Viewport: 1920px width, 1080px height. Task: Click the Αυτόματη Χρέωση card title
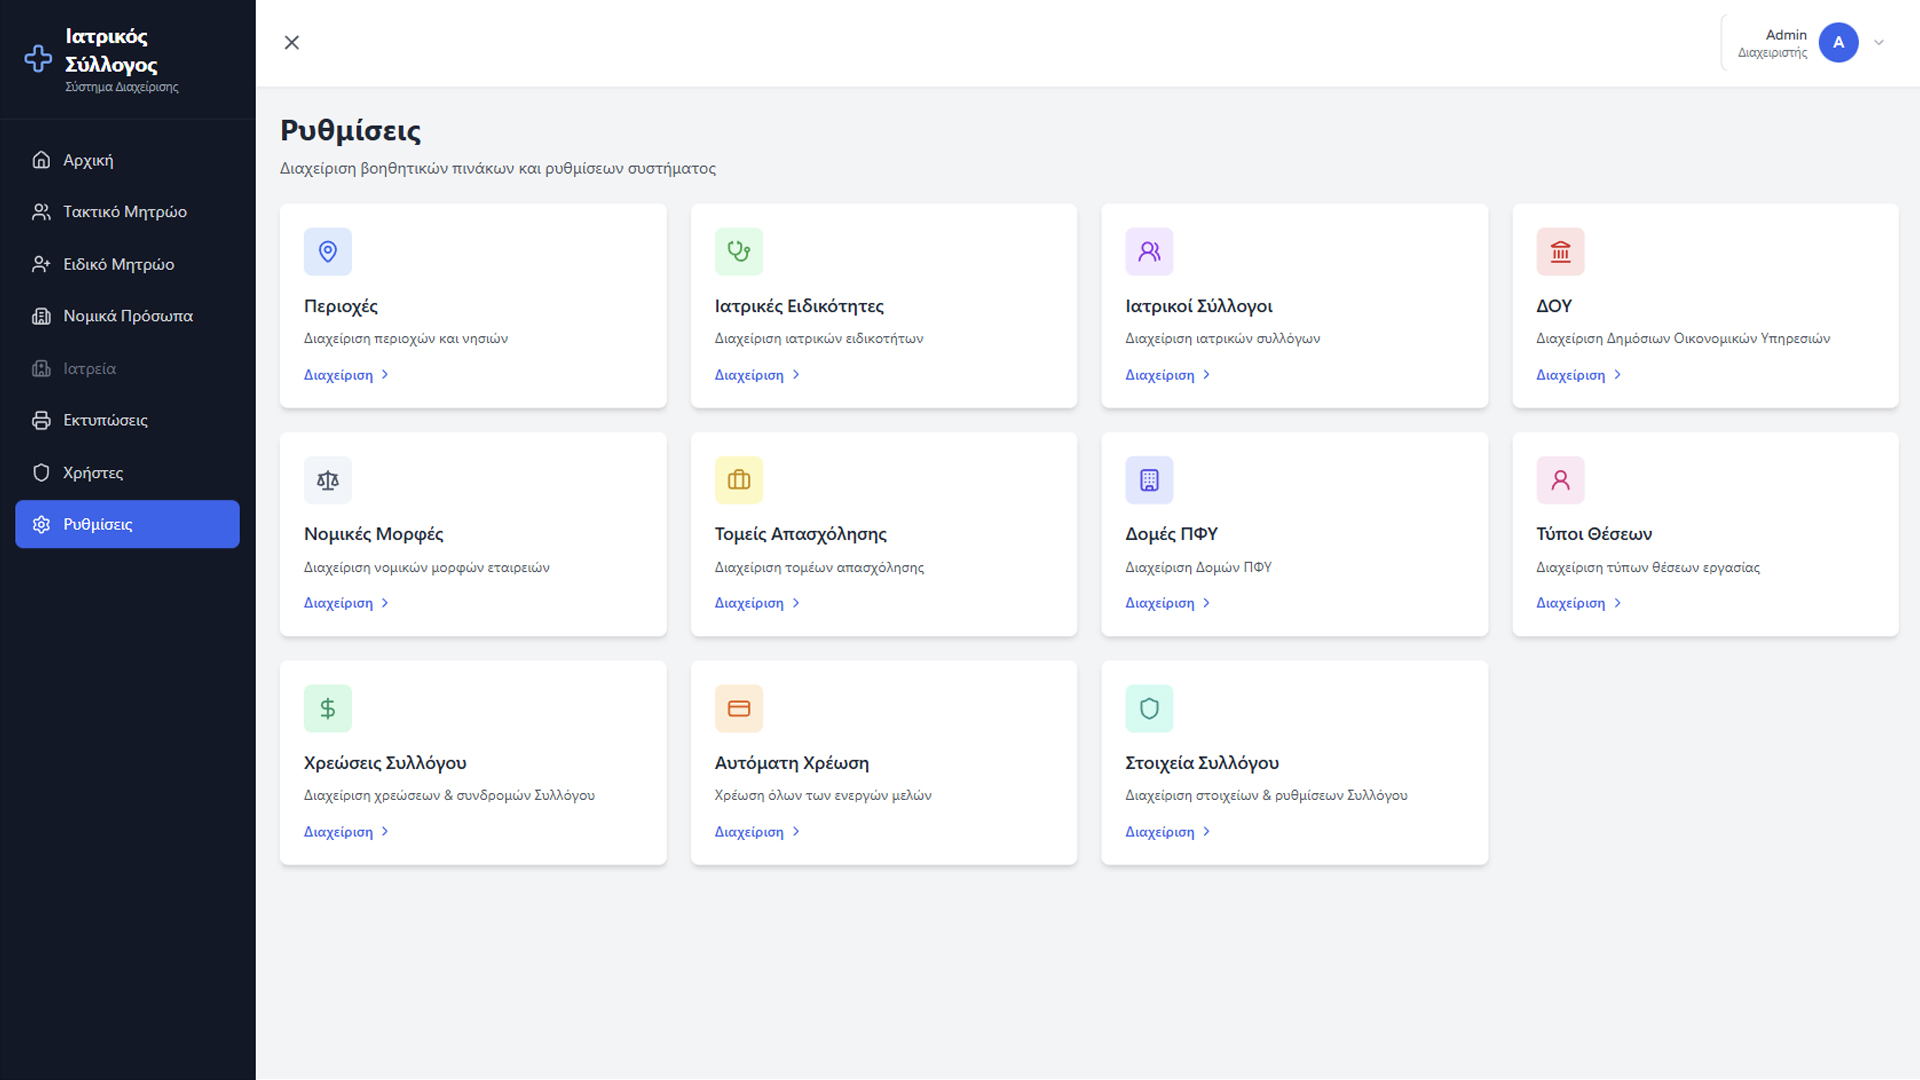coord(791,763)
